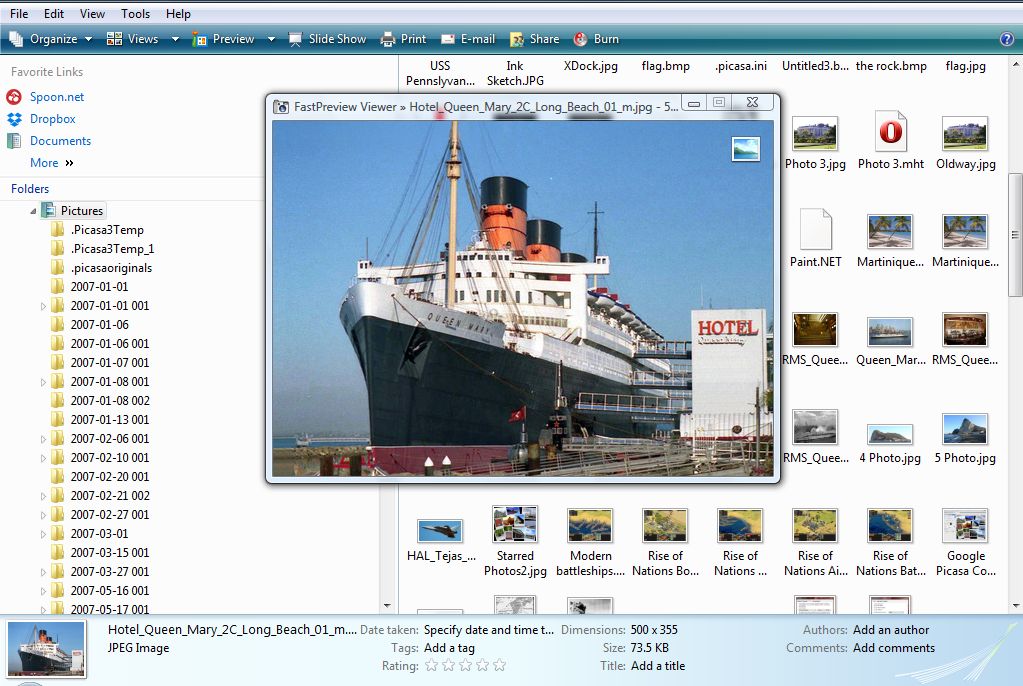
Task: Open the Help question mark icon
Action: click(1007, 39)
